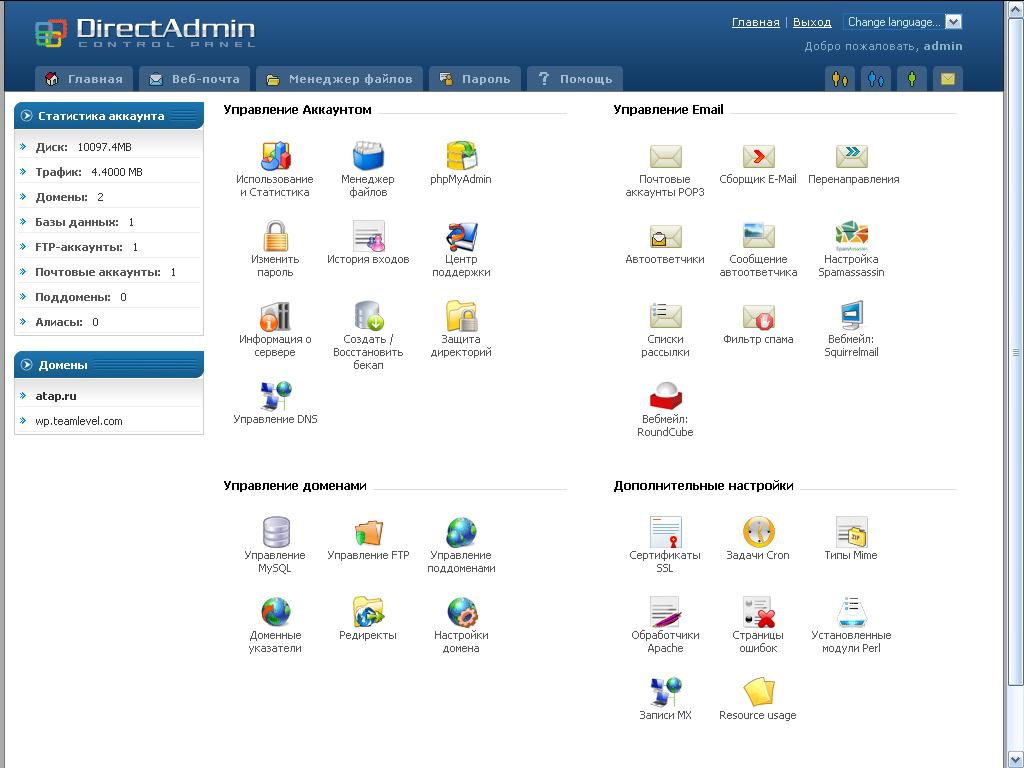
Task: Open Почтовые аккаунты POP3 icon
Action: point(665,156)
